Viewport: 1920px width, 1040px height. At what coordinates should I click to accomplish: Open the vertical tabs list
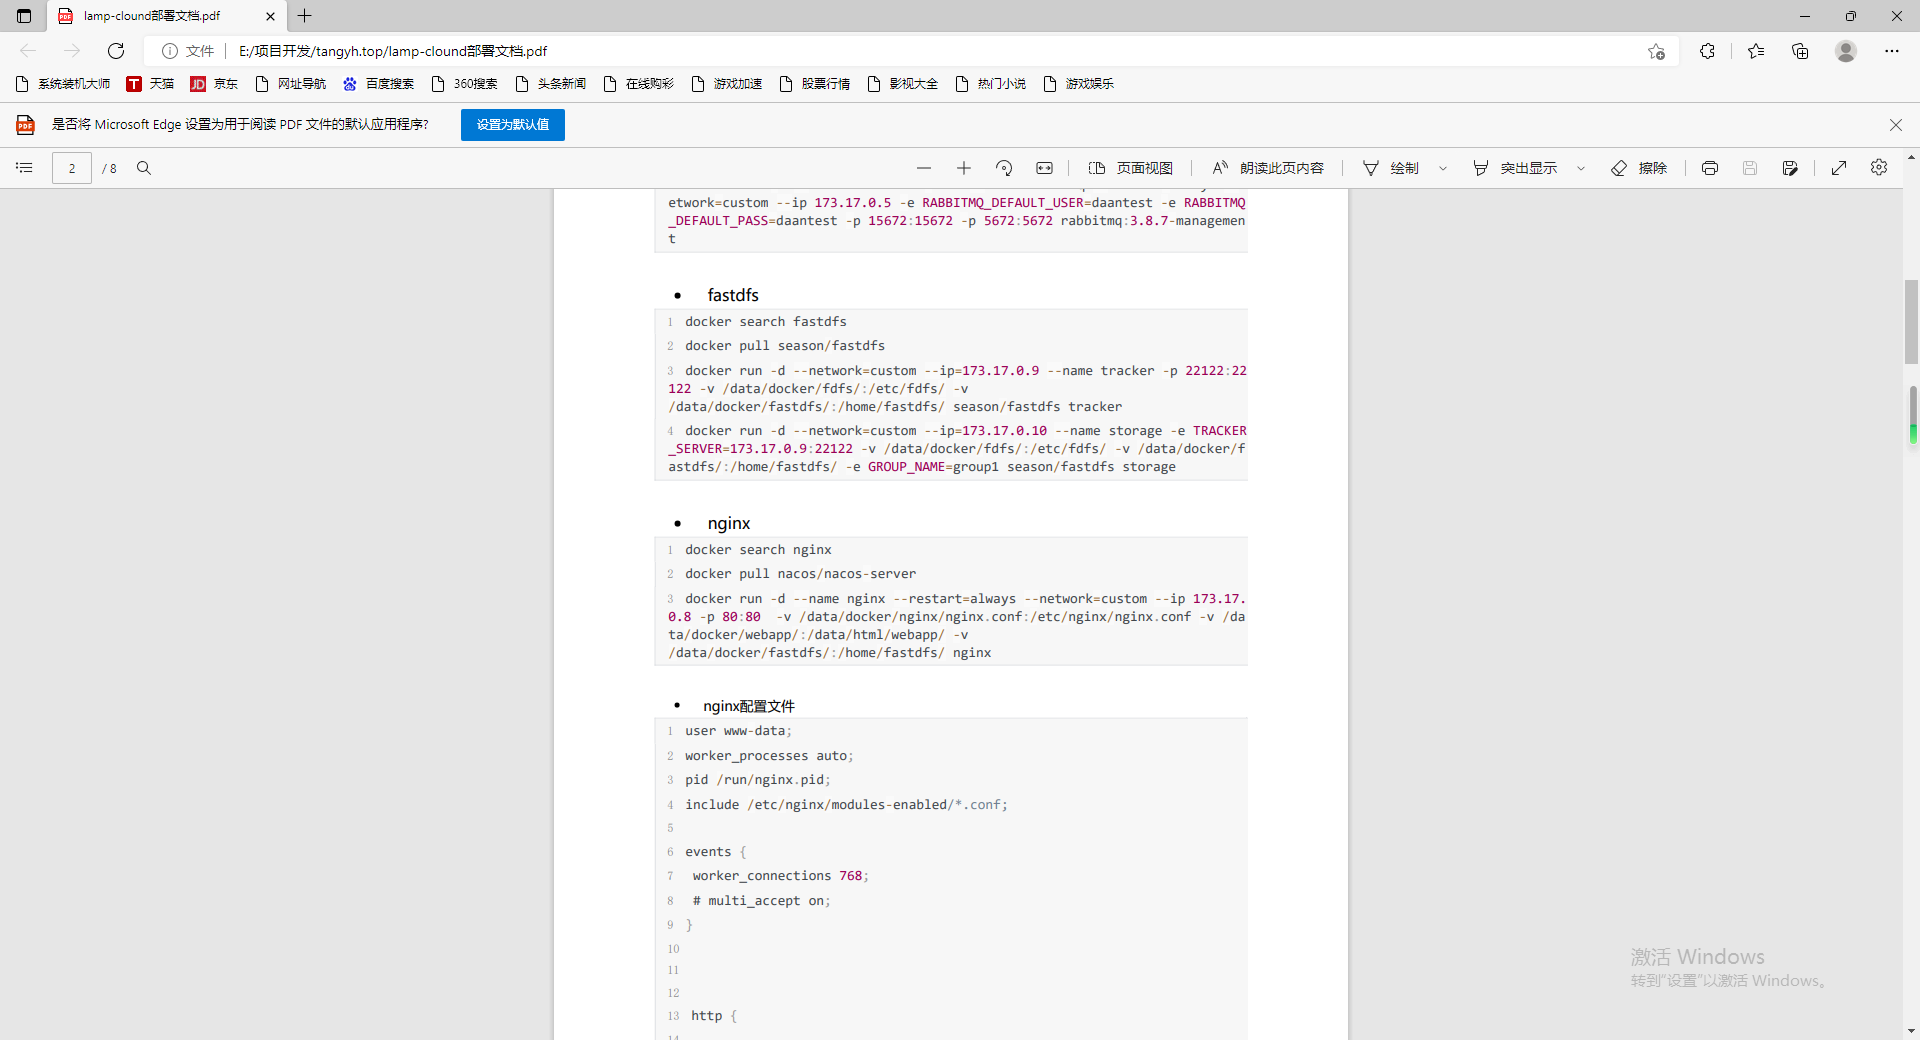pos(22,16)
